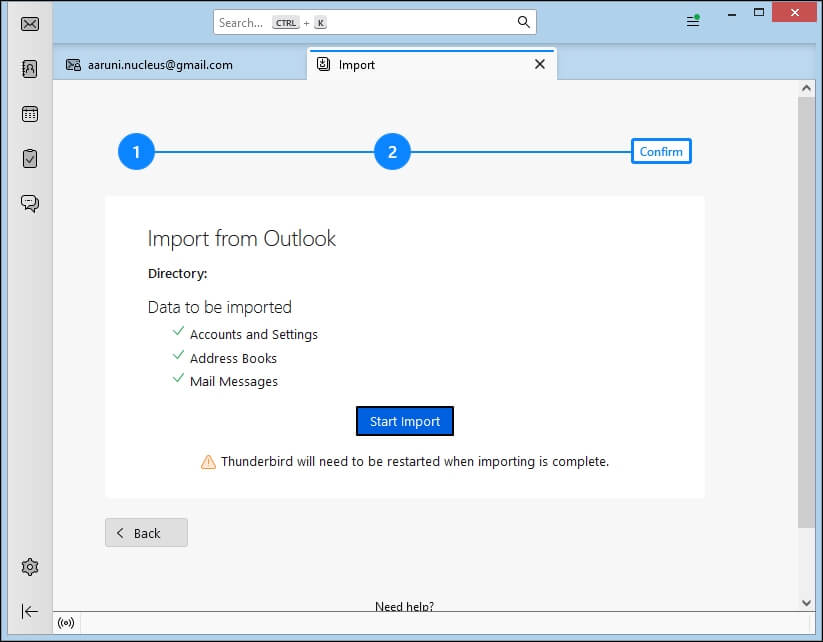
Task: Click the Confirm step indicator
Action: [661, 151]
